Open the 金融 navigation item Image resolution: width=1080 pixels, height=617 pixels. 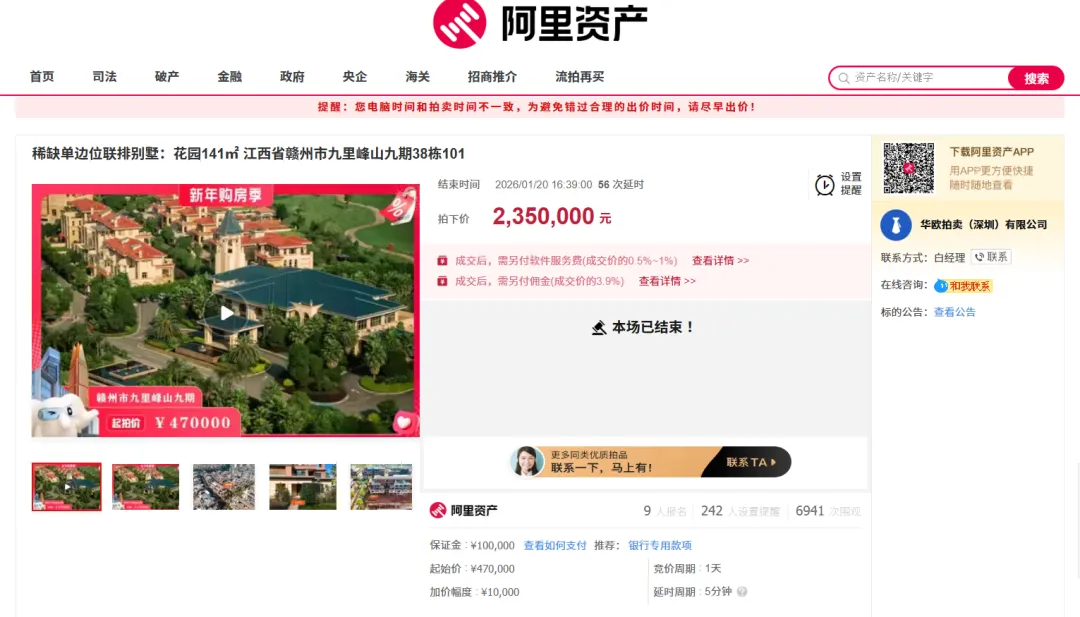pos(230,76)
